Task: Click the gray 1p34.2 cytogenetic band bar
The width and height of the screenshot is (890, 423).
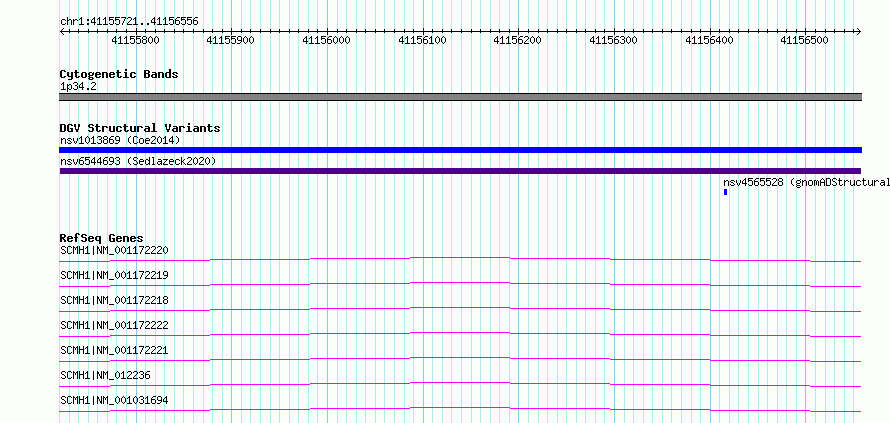Action: pos(461,97)
